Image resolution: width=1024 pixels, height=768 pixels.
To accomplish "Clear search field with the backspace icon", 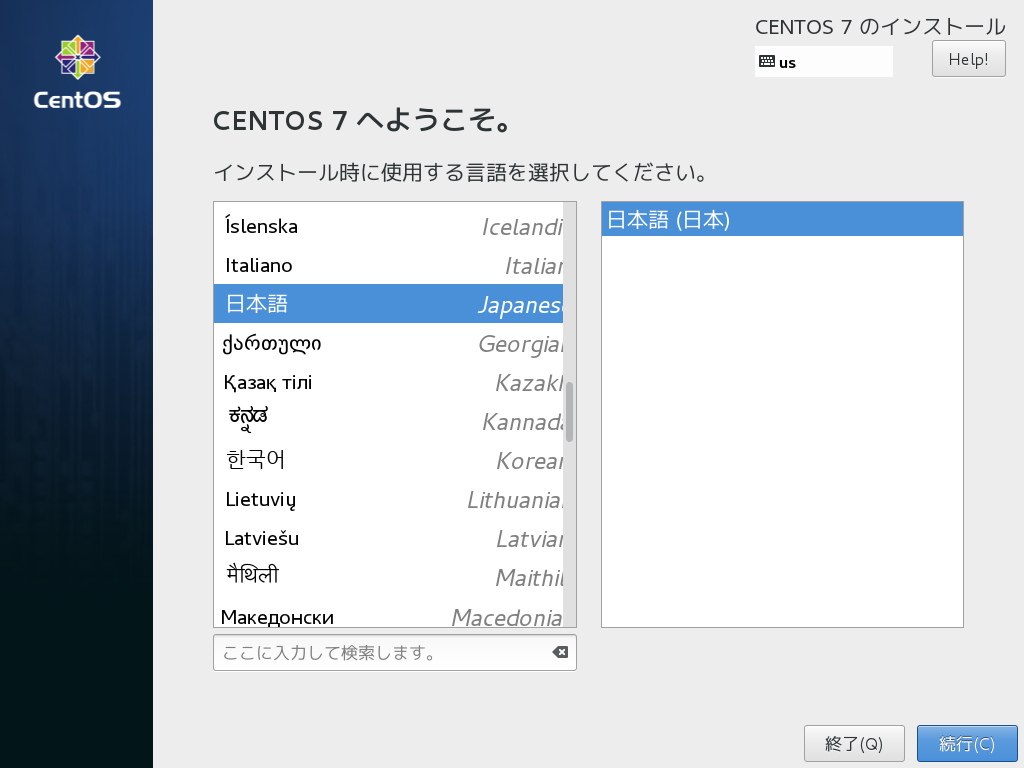I will coord(560,652).
